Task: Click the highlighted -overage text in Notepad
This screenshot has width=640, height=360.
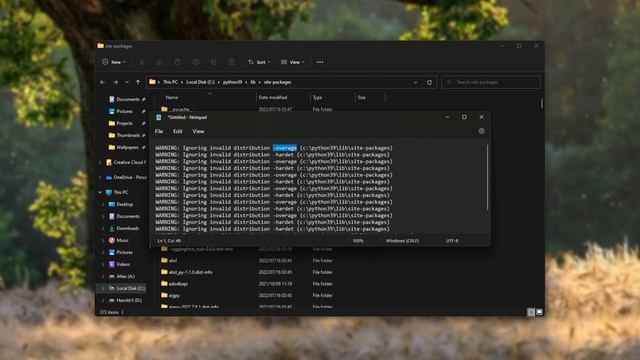Action: click(x=285, y=148)
